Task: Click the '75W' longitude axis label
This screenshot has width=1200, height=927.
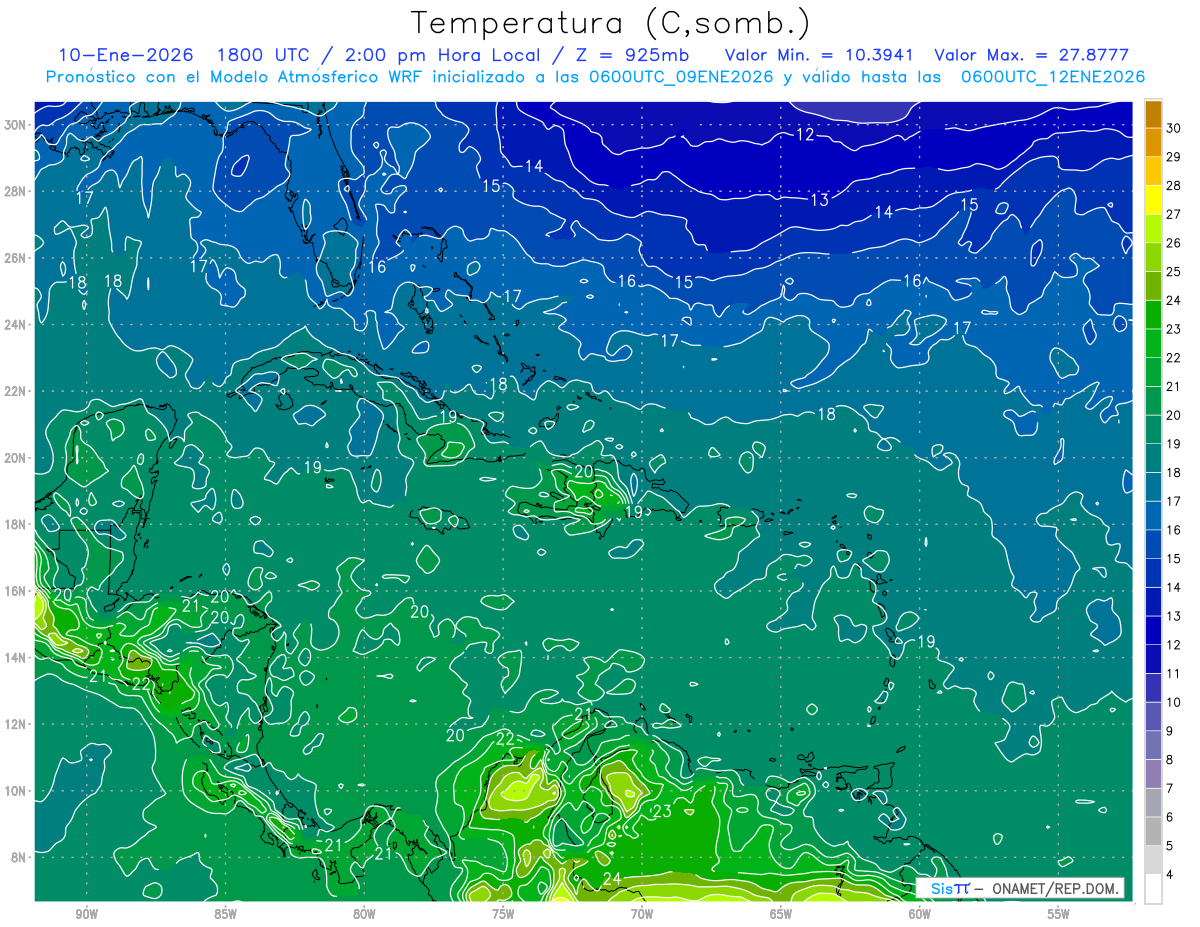Action: [503, 914]
